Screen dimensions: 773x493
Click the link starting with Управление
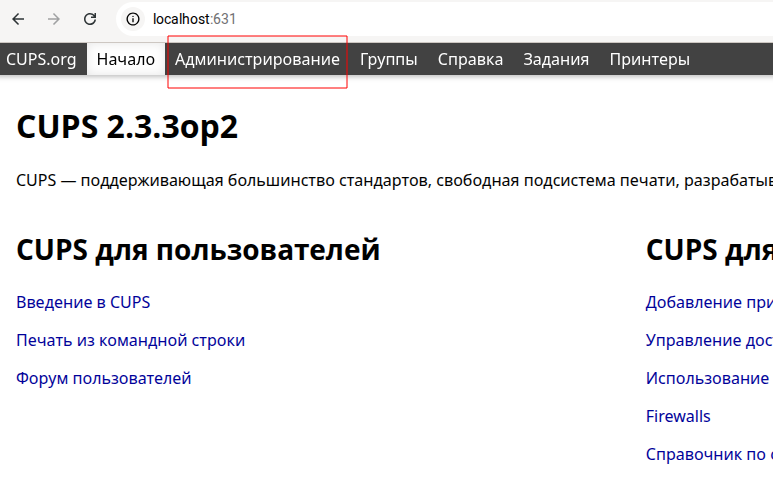tap(708, 340)
